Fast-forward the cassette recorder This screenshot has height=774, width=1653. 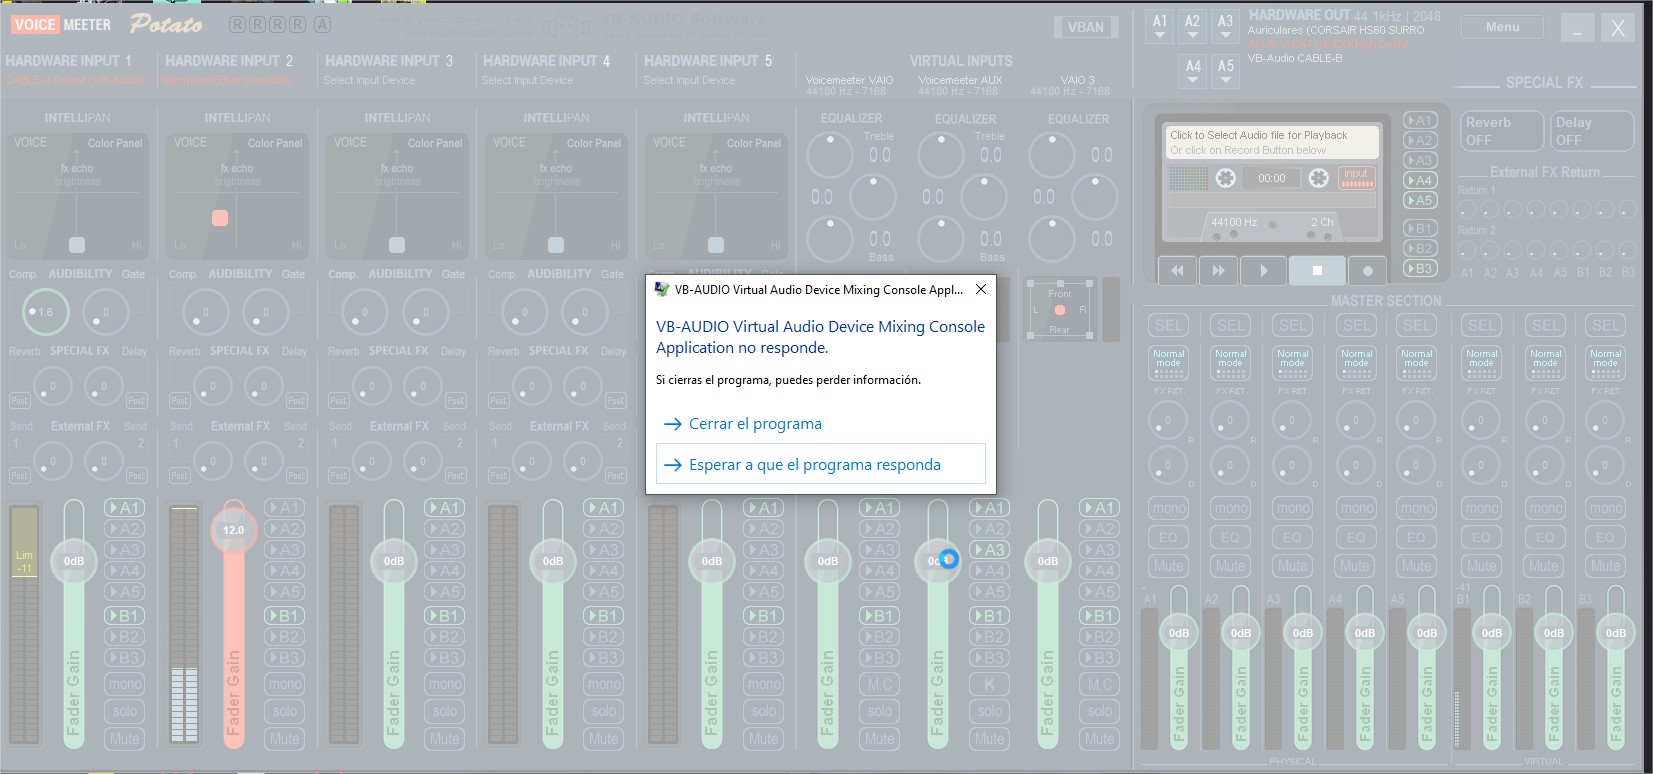coord(1218,270)
